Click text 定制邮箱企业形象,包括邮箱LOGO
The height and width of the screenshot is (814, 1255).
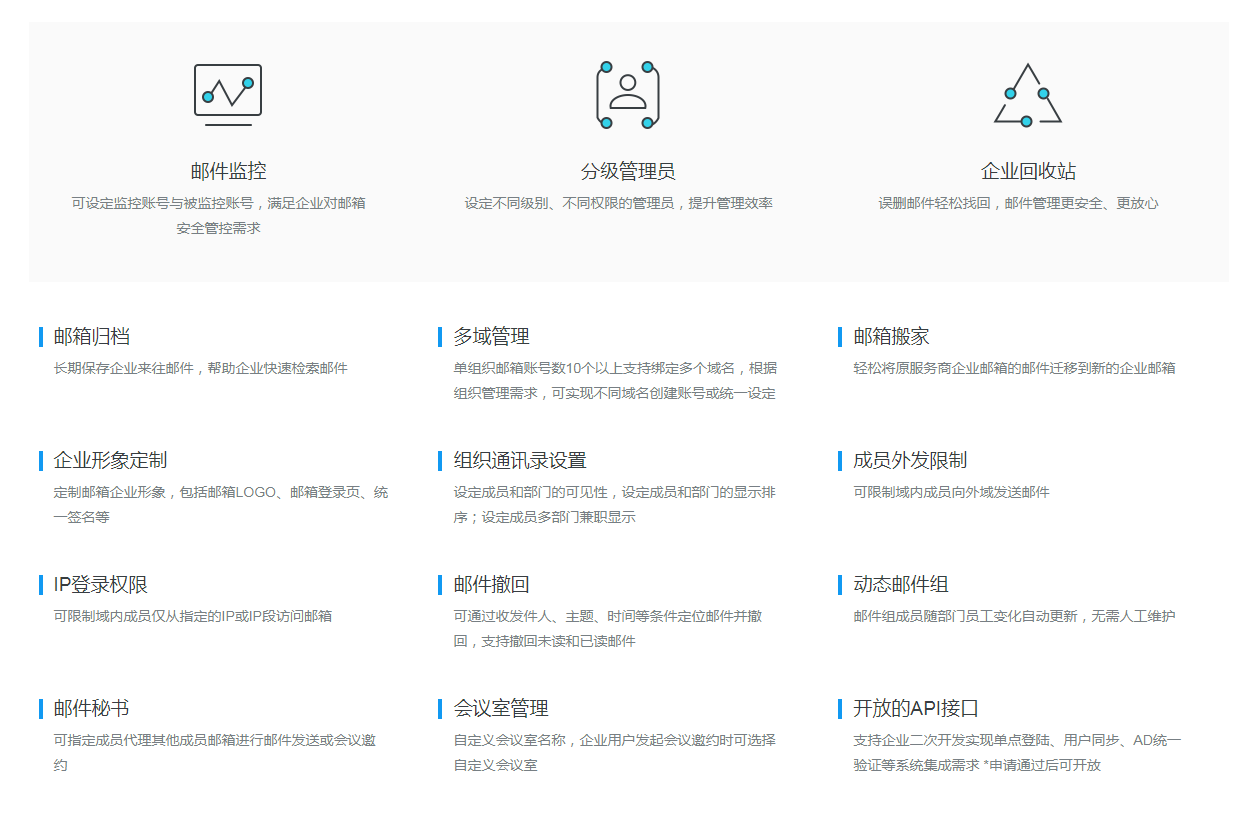(165, 492)
